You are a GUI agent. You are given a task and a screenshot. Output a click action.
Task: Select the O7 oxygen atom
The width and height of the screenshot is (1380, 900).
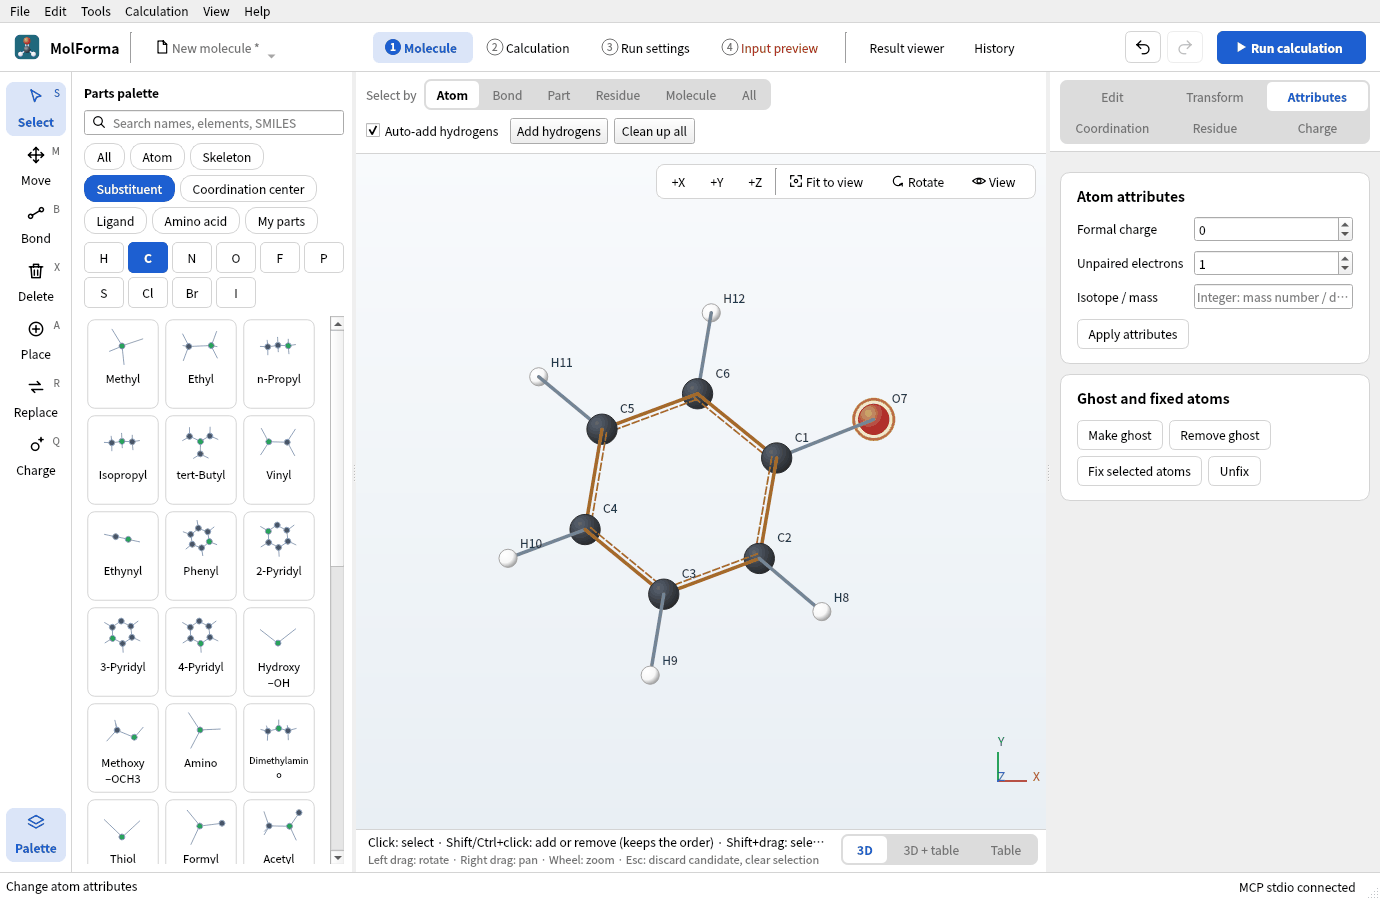tap(873, 418)
